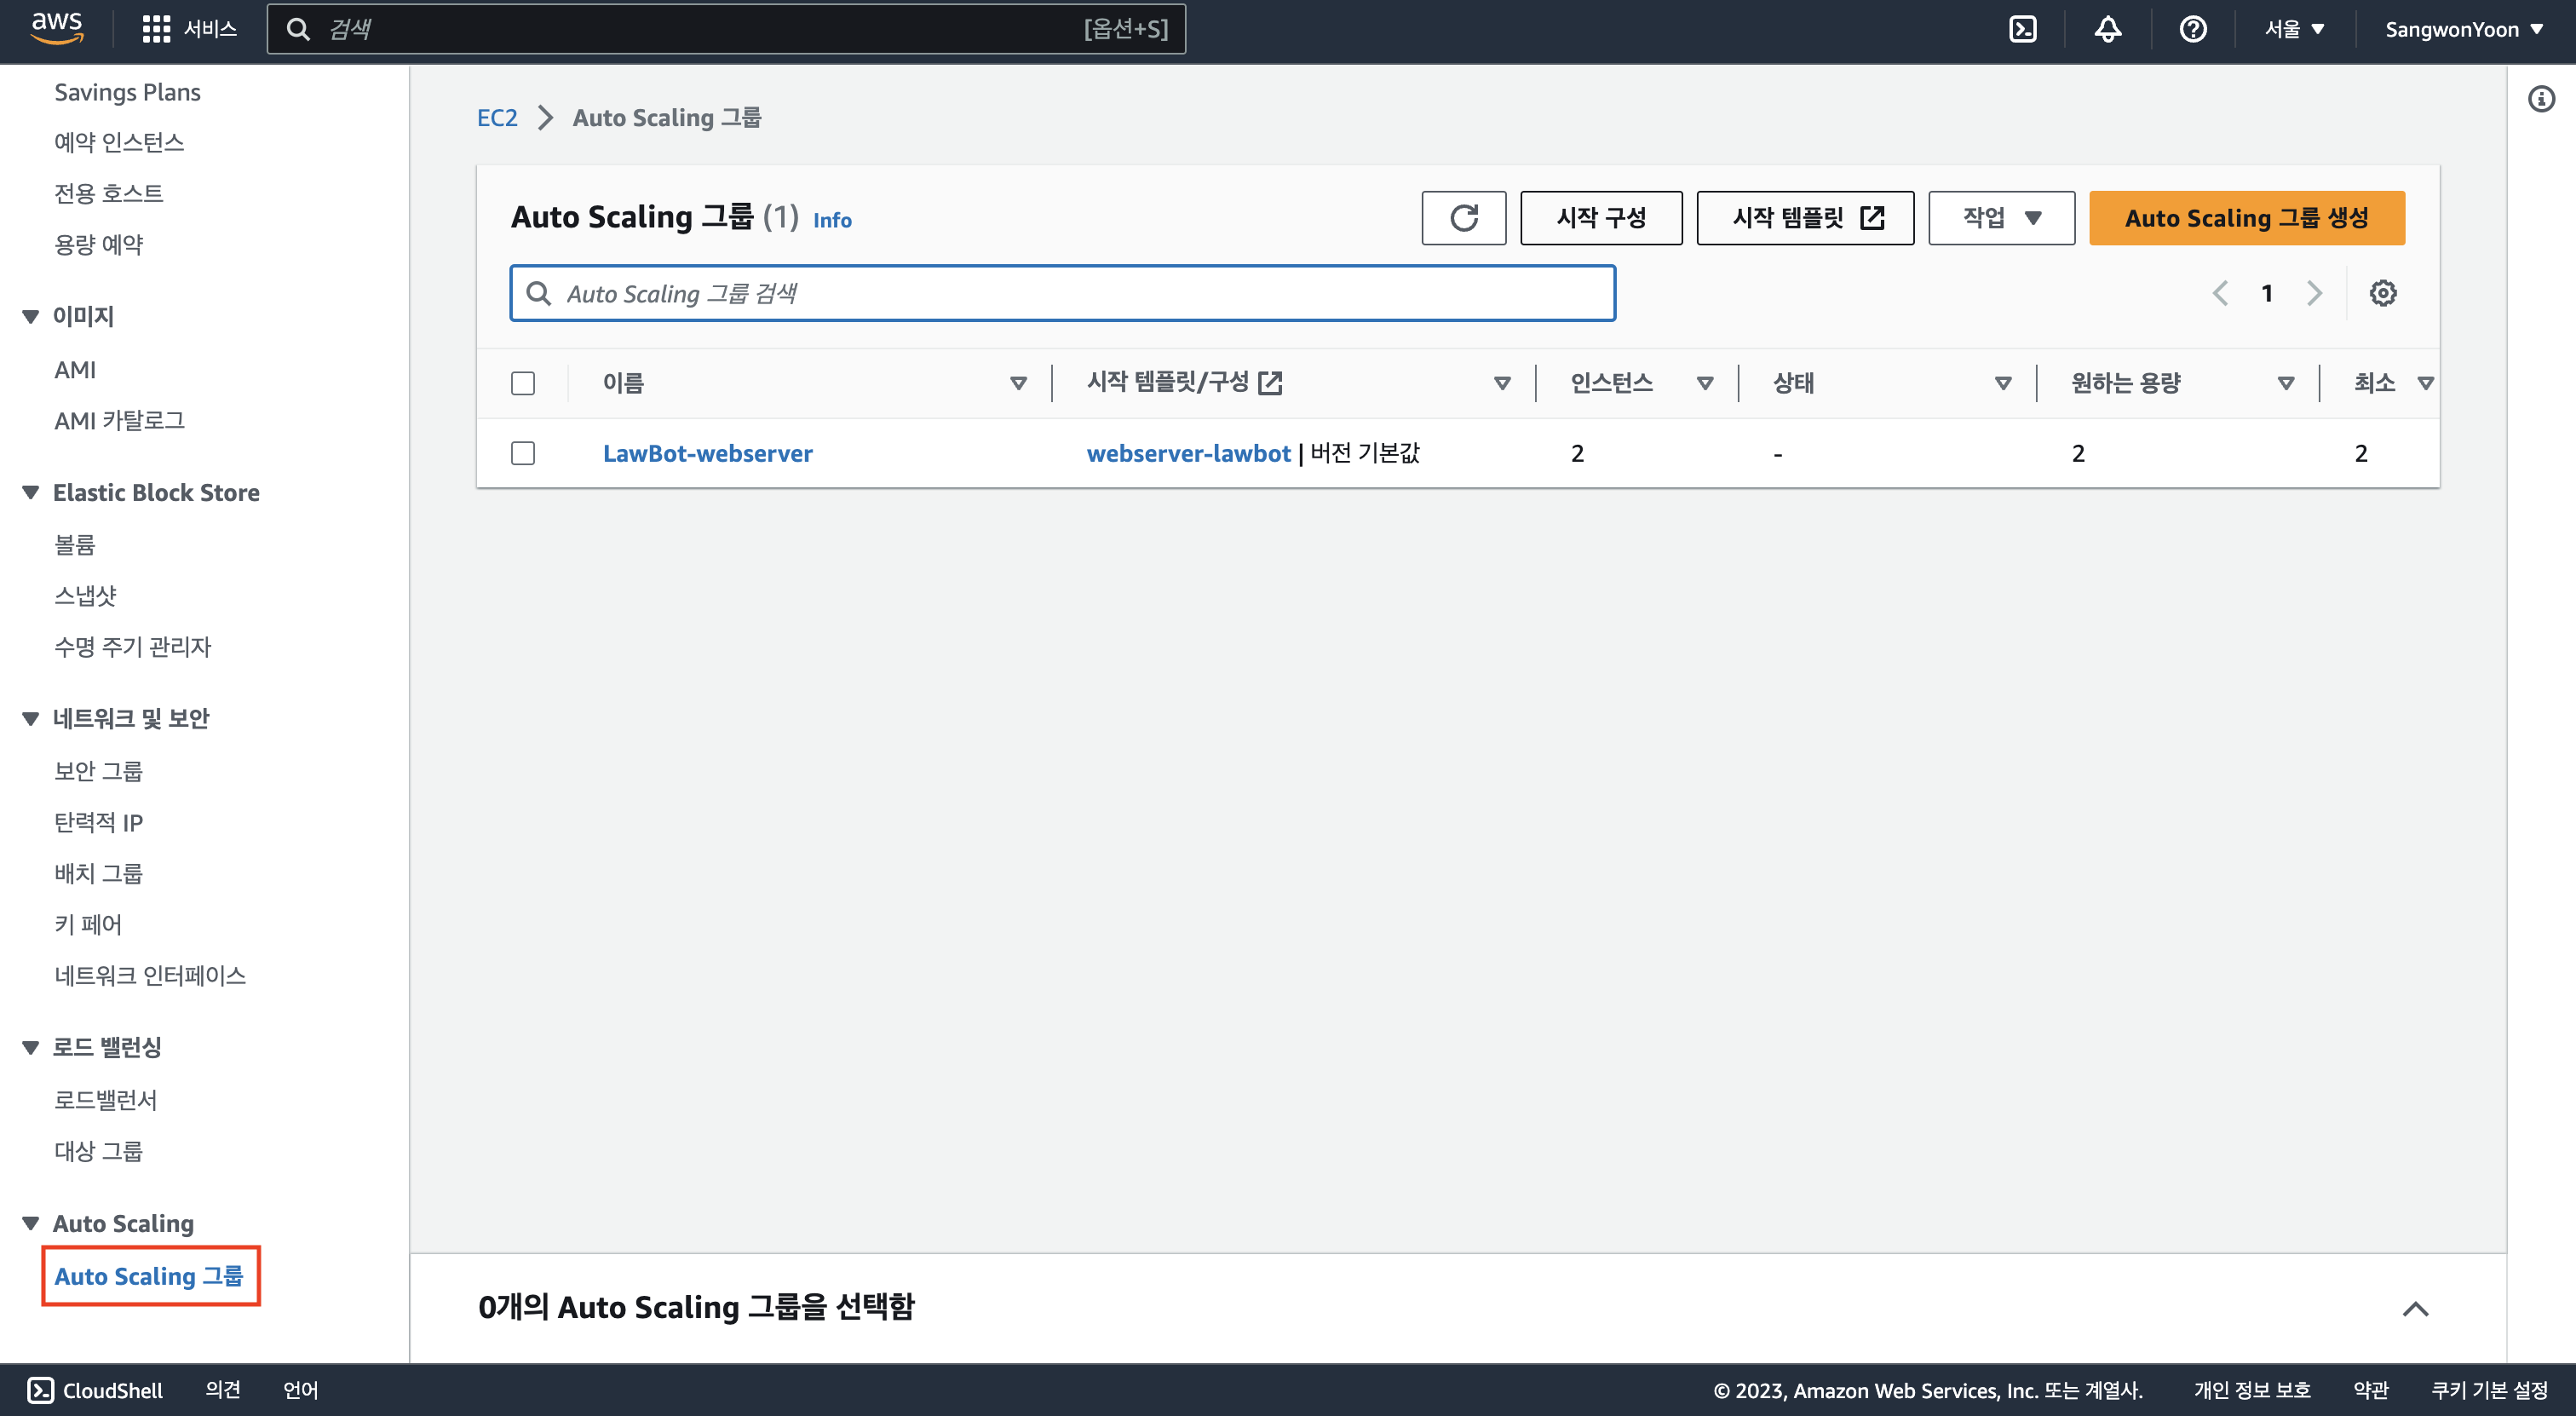Image resolution: width=2576 pixels, height=1416 pixels.
Task: Sort by 상태 column arrow
Action: click(x=2002, y=383)
